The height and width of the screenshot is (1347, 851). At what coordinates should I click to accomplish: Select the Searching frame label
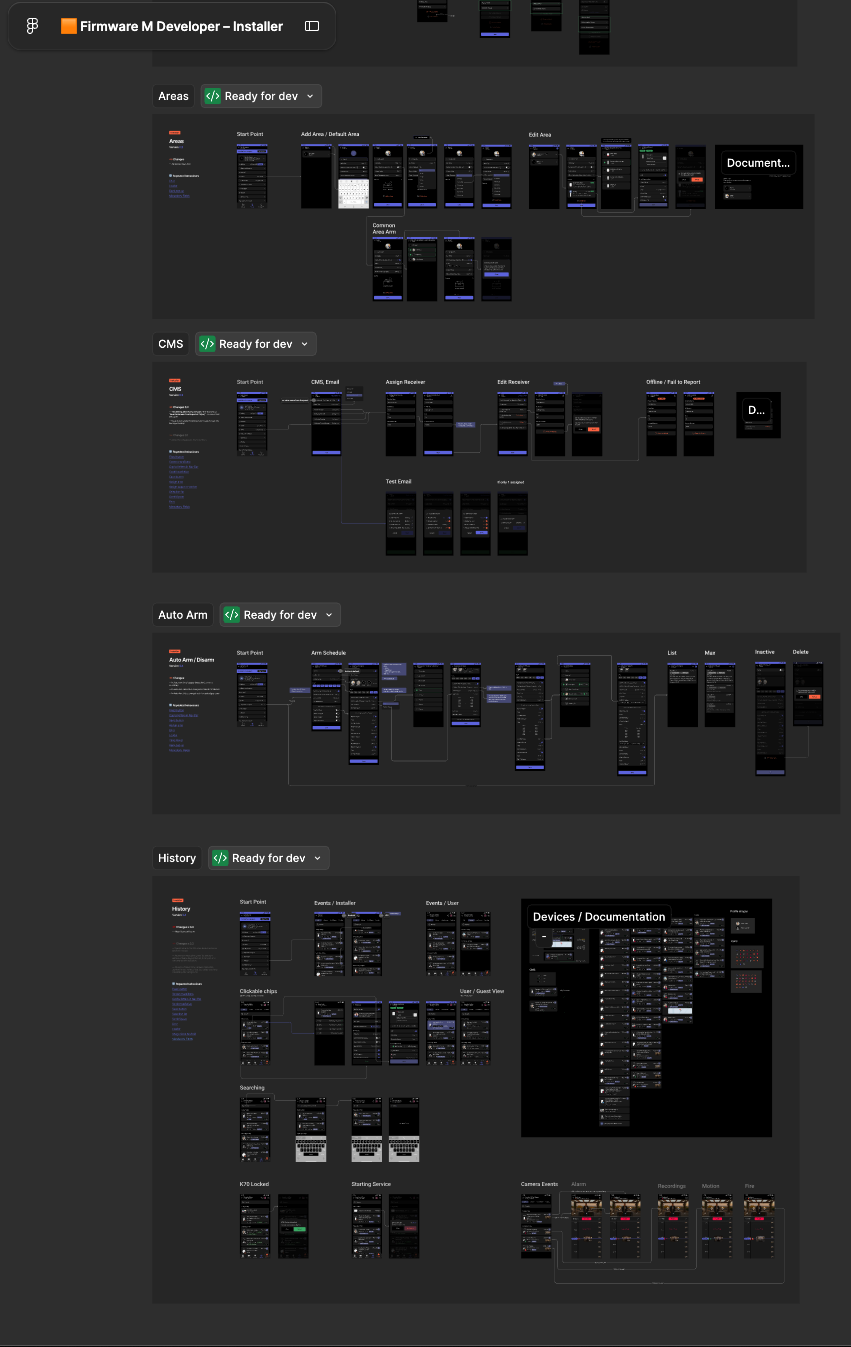[252, 1088]
